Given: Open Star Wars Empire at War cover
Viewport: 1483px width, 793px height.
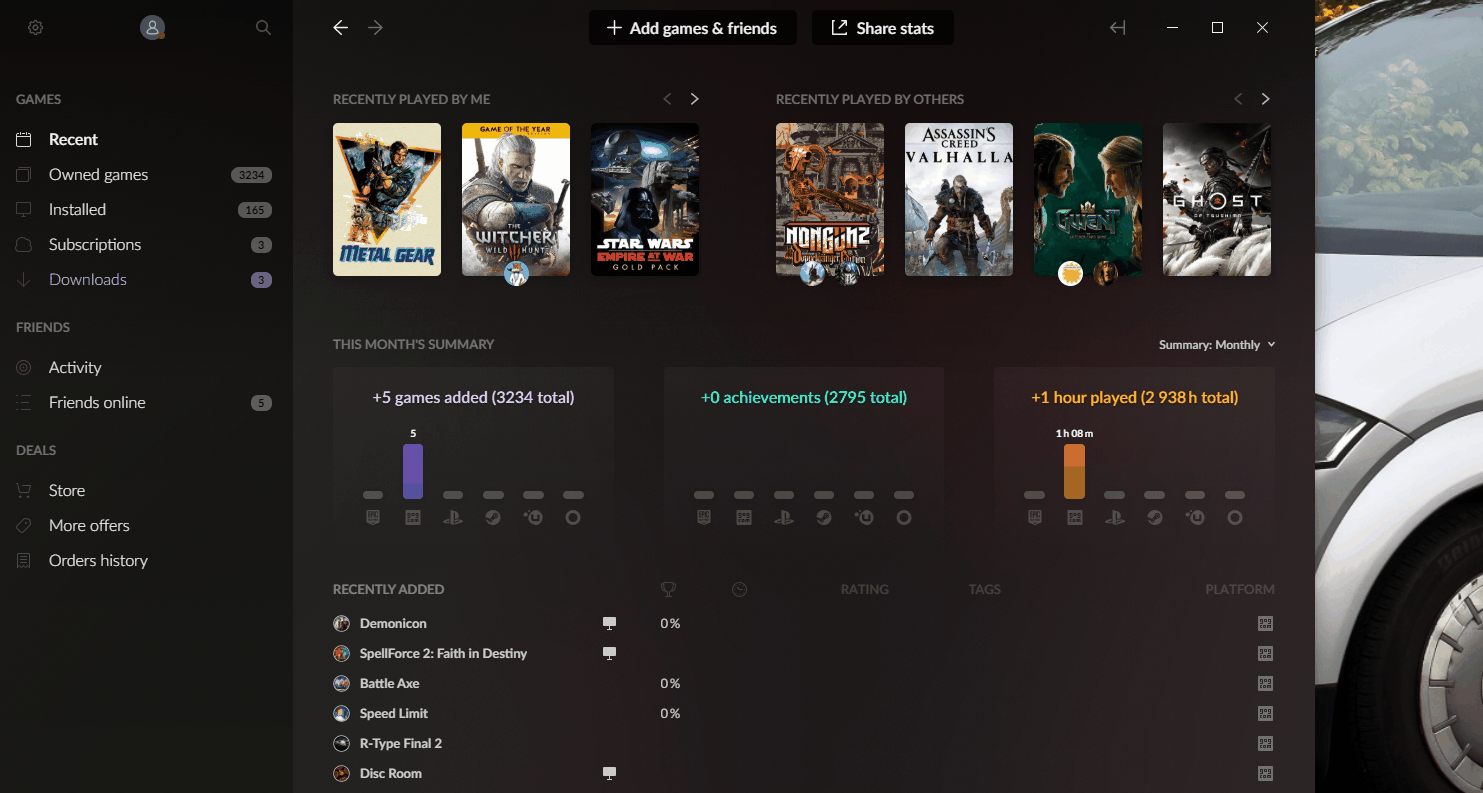Looking at the screenshot, I should [x=645, y=199].
